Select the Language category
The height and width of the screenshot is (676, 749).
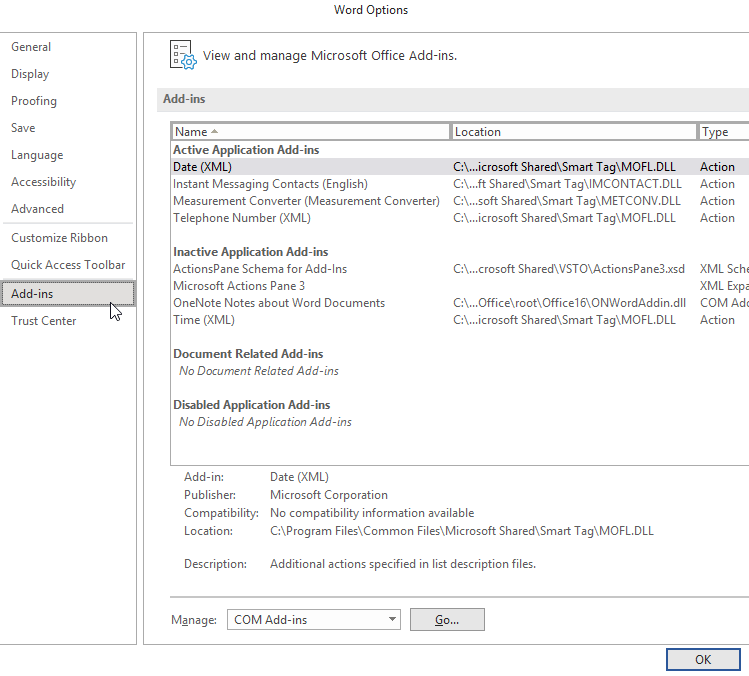pyautogui.click(x=37, y=155)
